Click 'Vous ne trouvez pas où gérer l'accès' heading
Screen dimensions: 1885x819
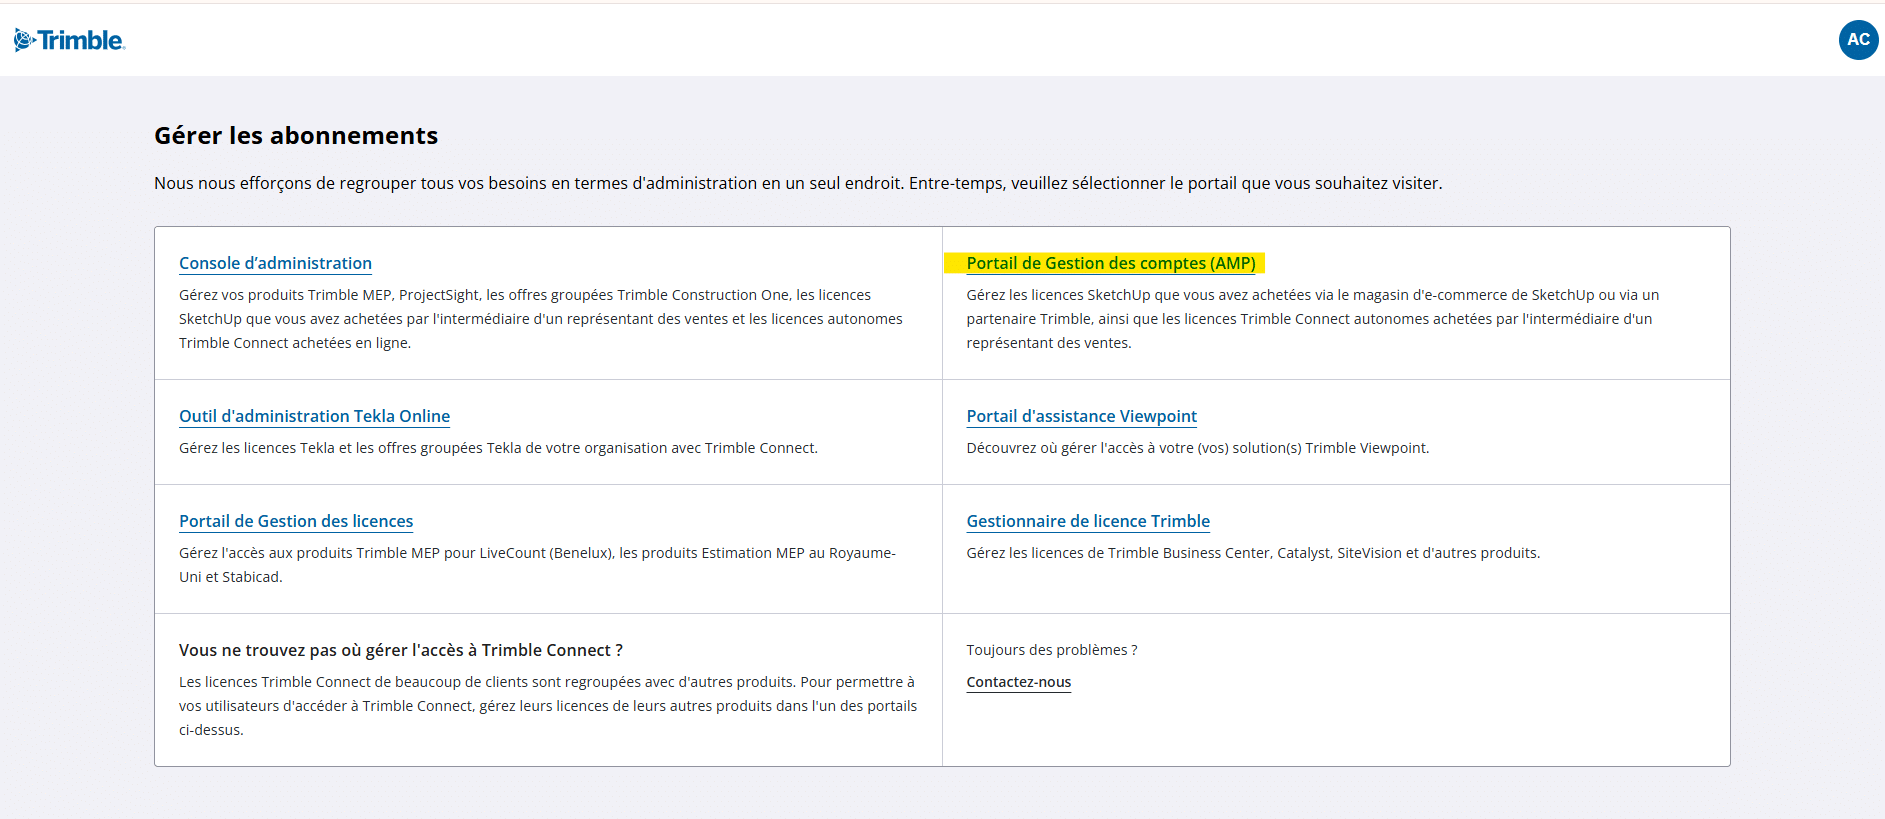[401, 650]
